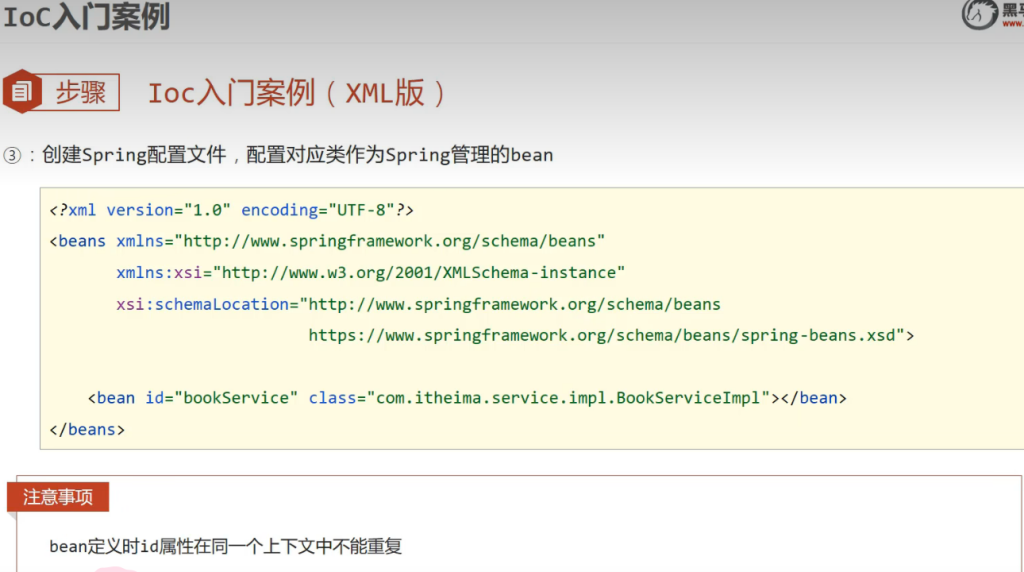Open the xmlns springframework schema/beans URL

[x=391, y=241]
